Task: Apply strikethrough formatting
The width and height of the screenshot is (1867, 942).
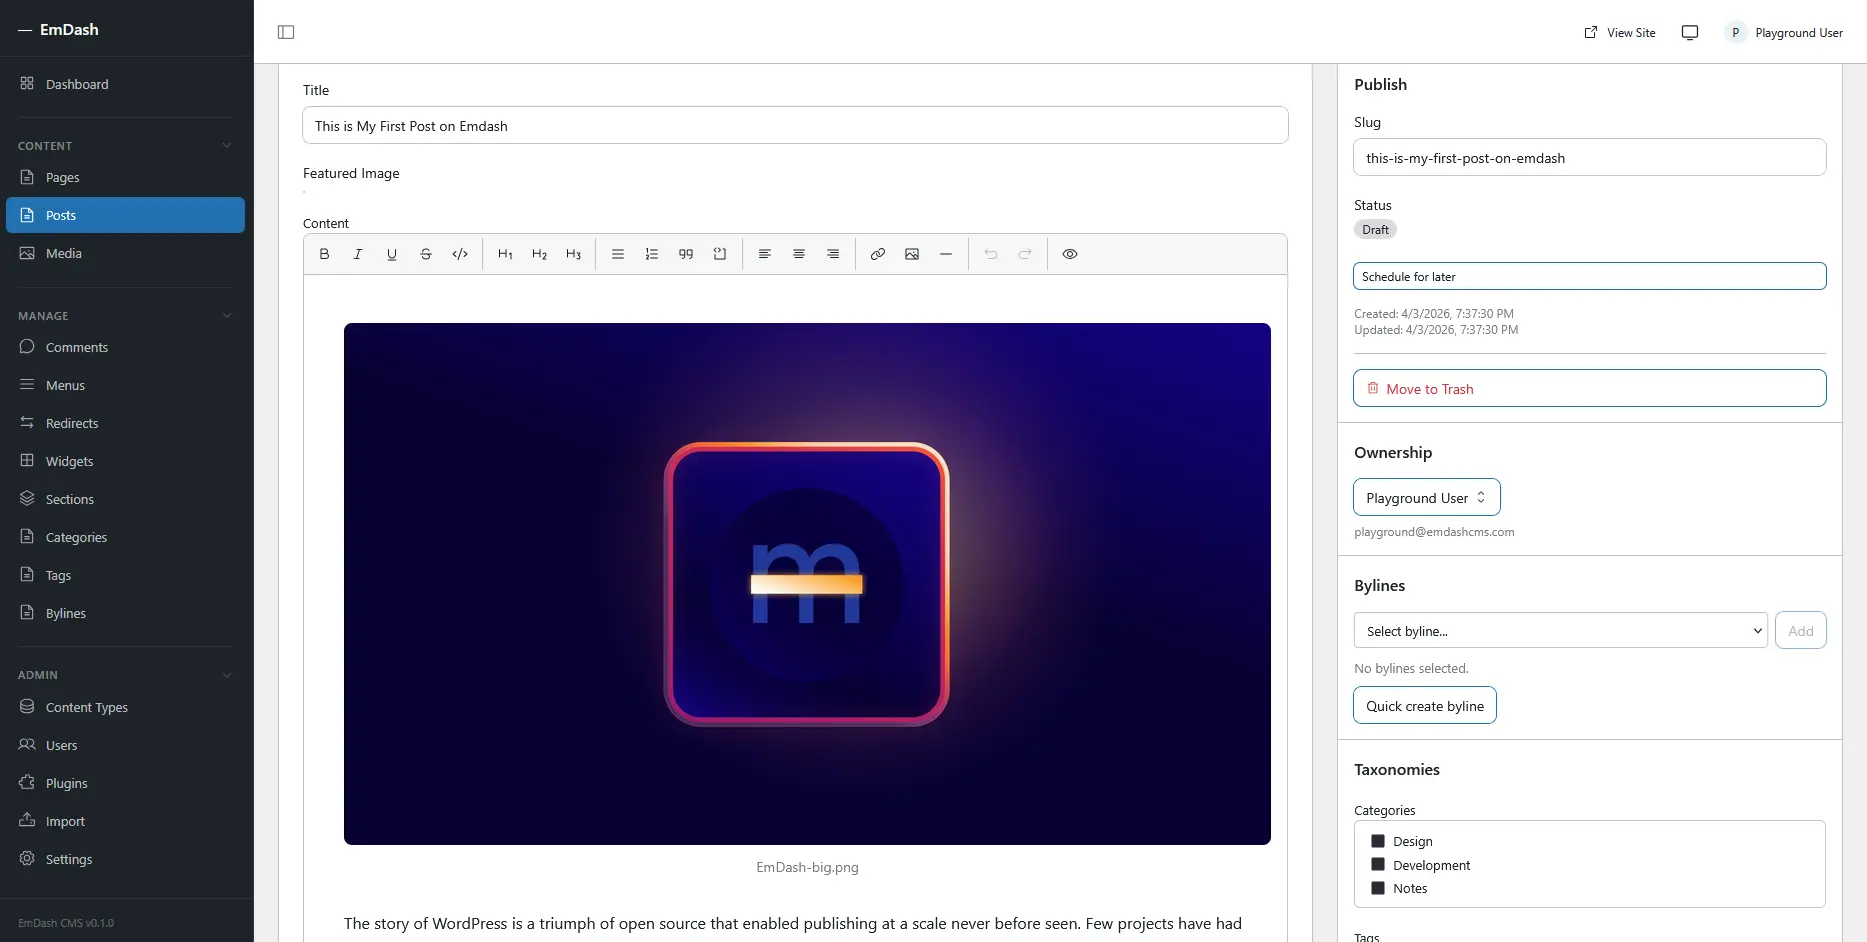Action: click(x=425, y=254)
